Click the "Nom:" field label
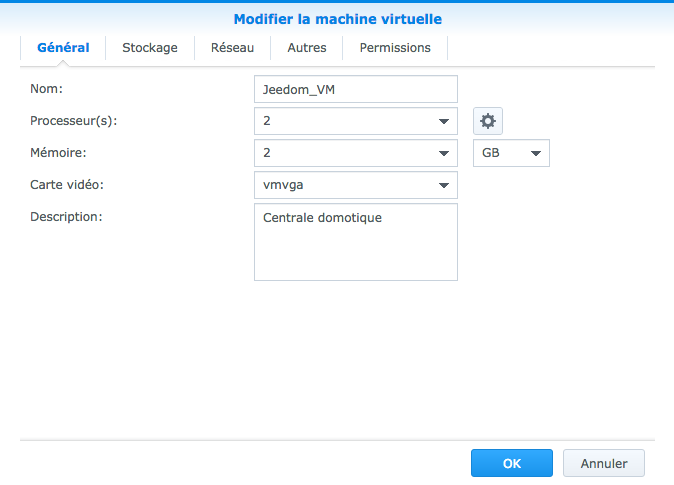The image size is (674, 485). click(x=47, y=89)
